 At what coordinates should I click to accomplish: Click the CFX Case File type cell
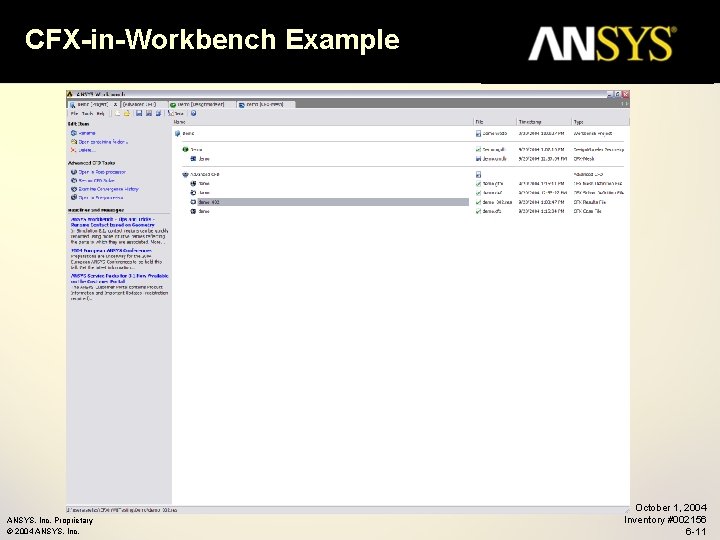point(587,211)
